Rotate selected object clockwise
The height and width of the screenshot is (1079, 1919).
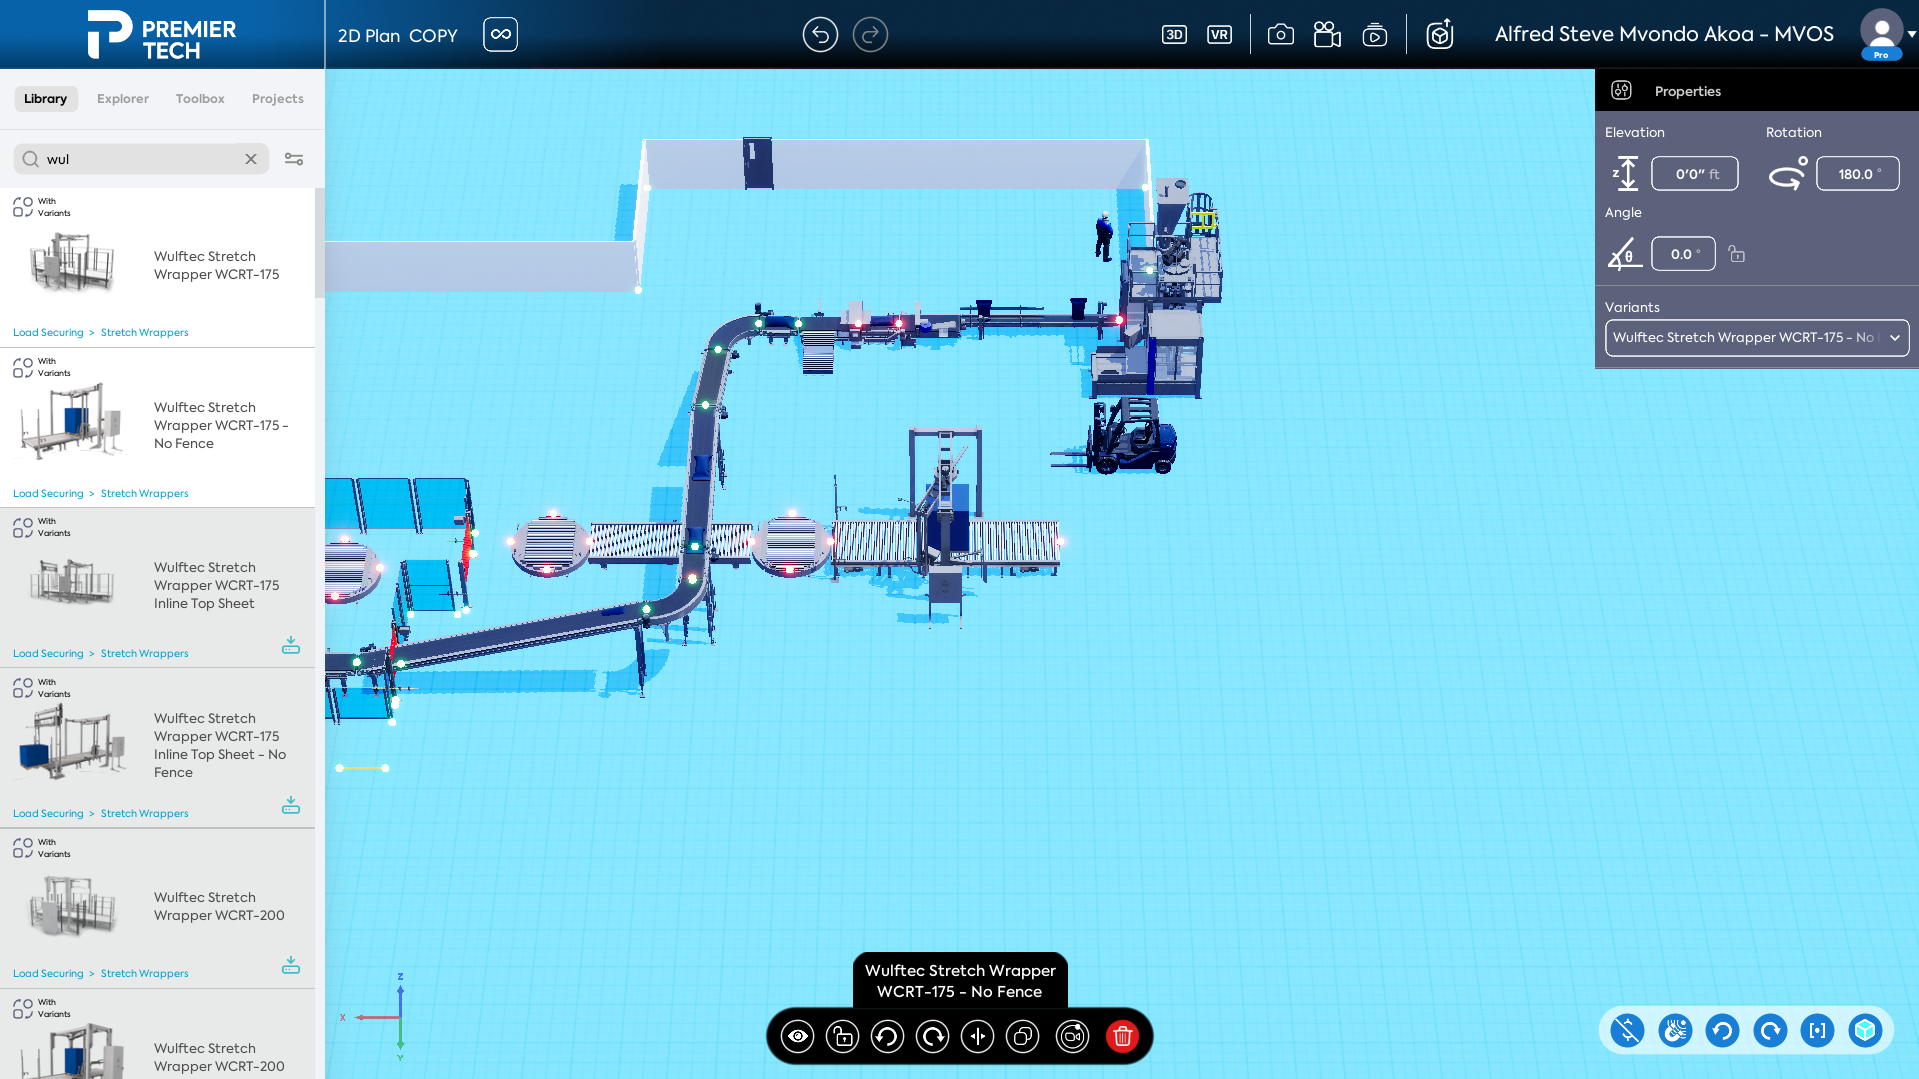click(x=933, y=1036)
